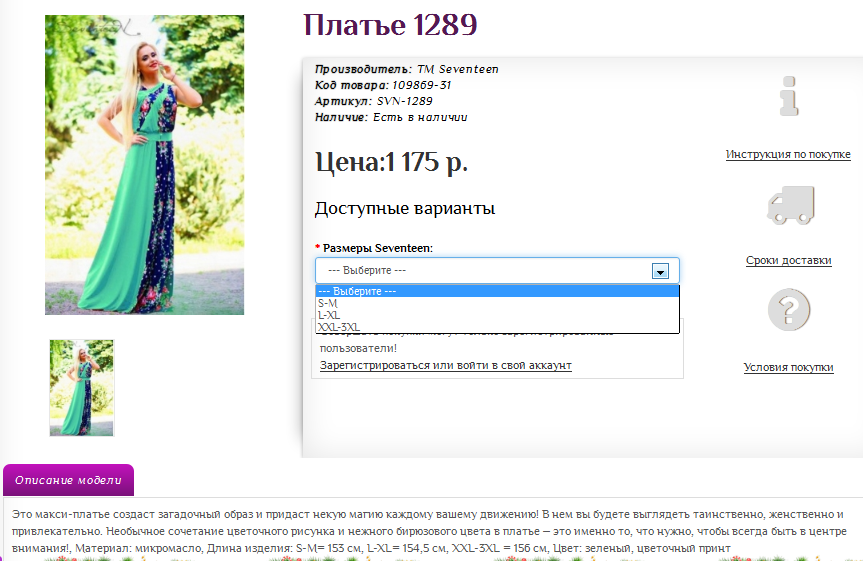The image size is (863, 561).
Task: Click Код товара: 109869-31 text
Action: pos(383,85)
